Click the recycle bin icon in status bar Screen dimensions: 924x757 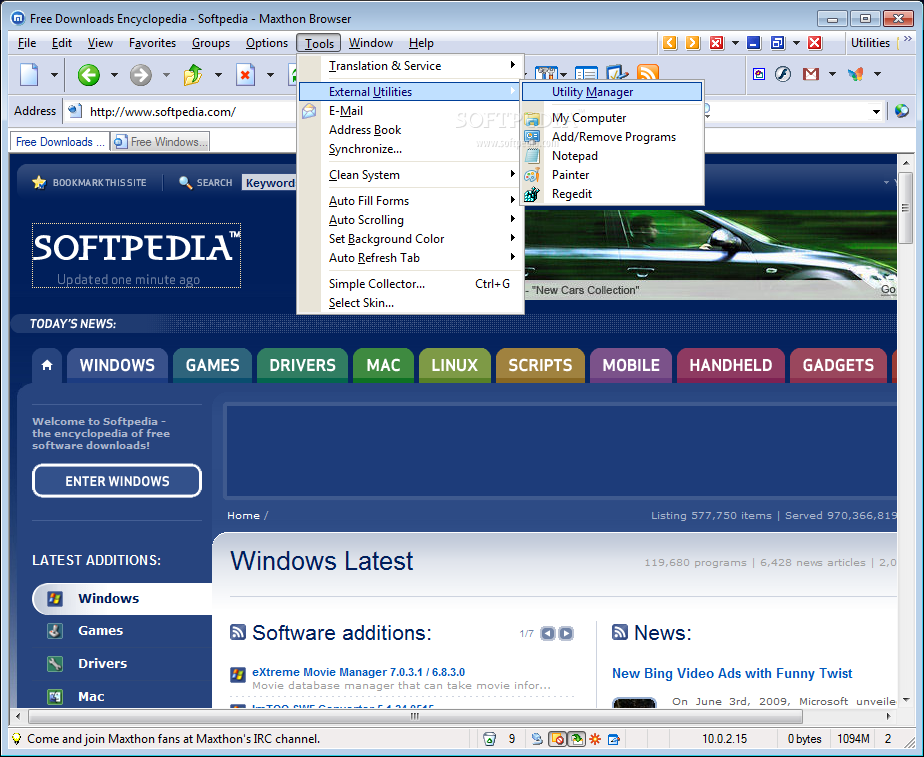(x=489, y=739)
